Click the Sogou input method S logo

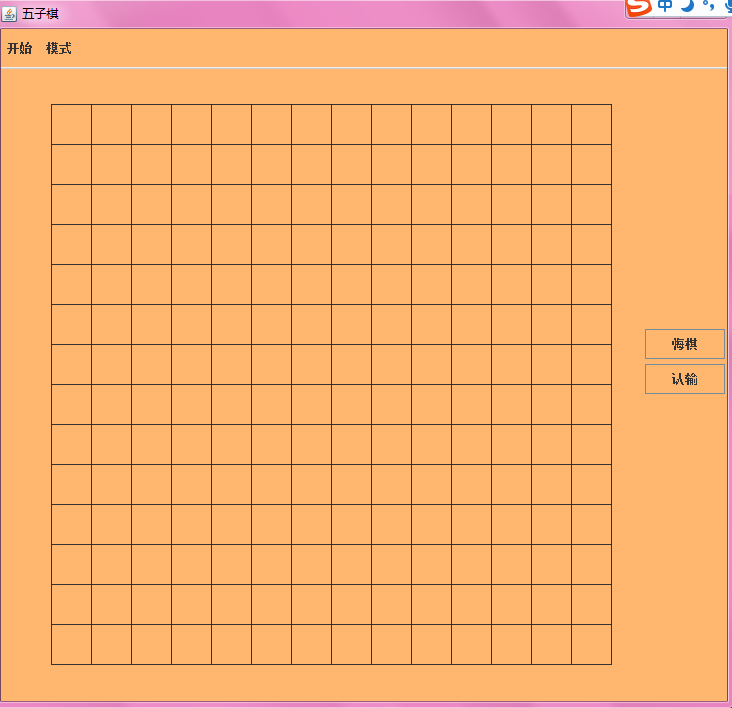click(639, 7)
